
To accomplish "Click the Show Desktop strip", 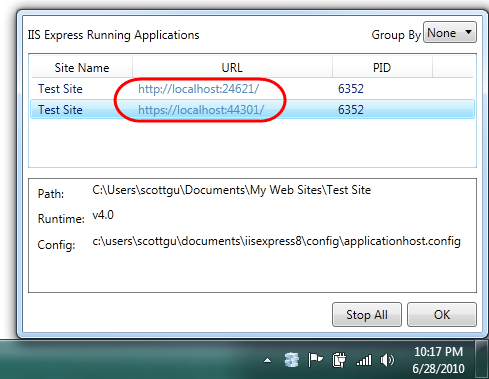I will coord(482,359).
